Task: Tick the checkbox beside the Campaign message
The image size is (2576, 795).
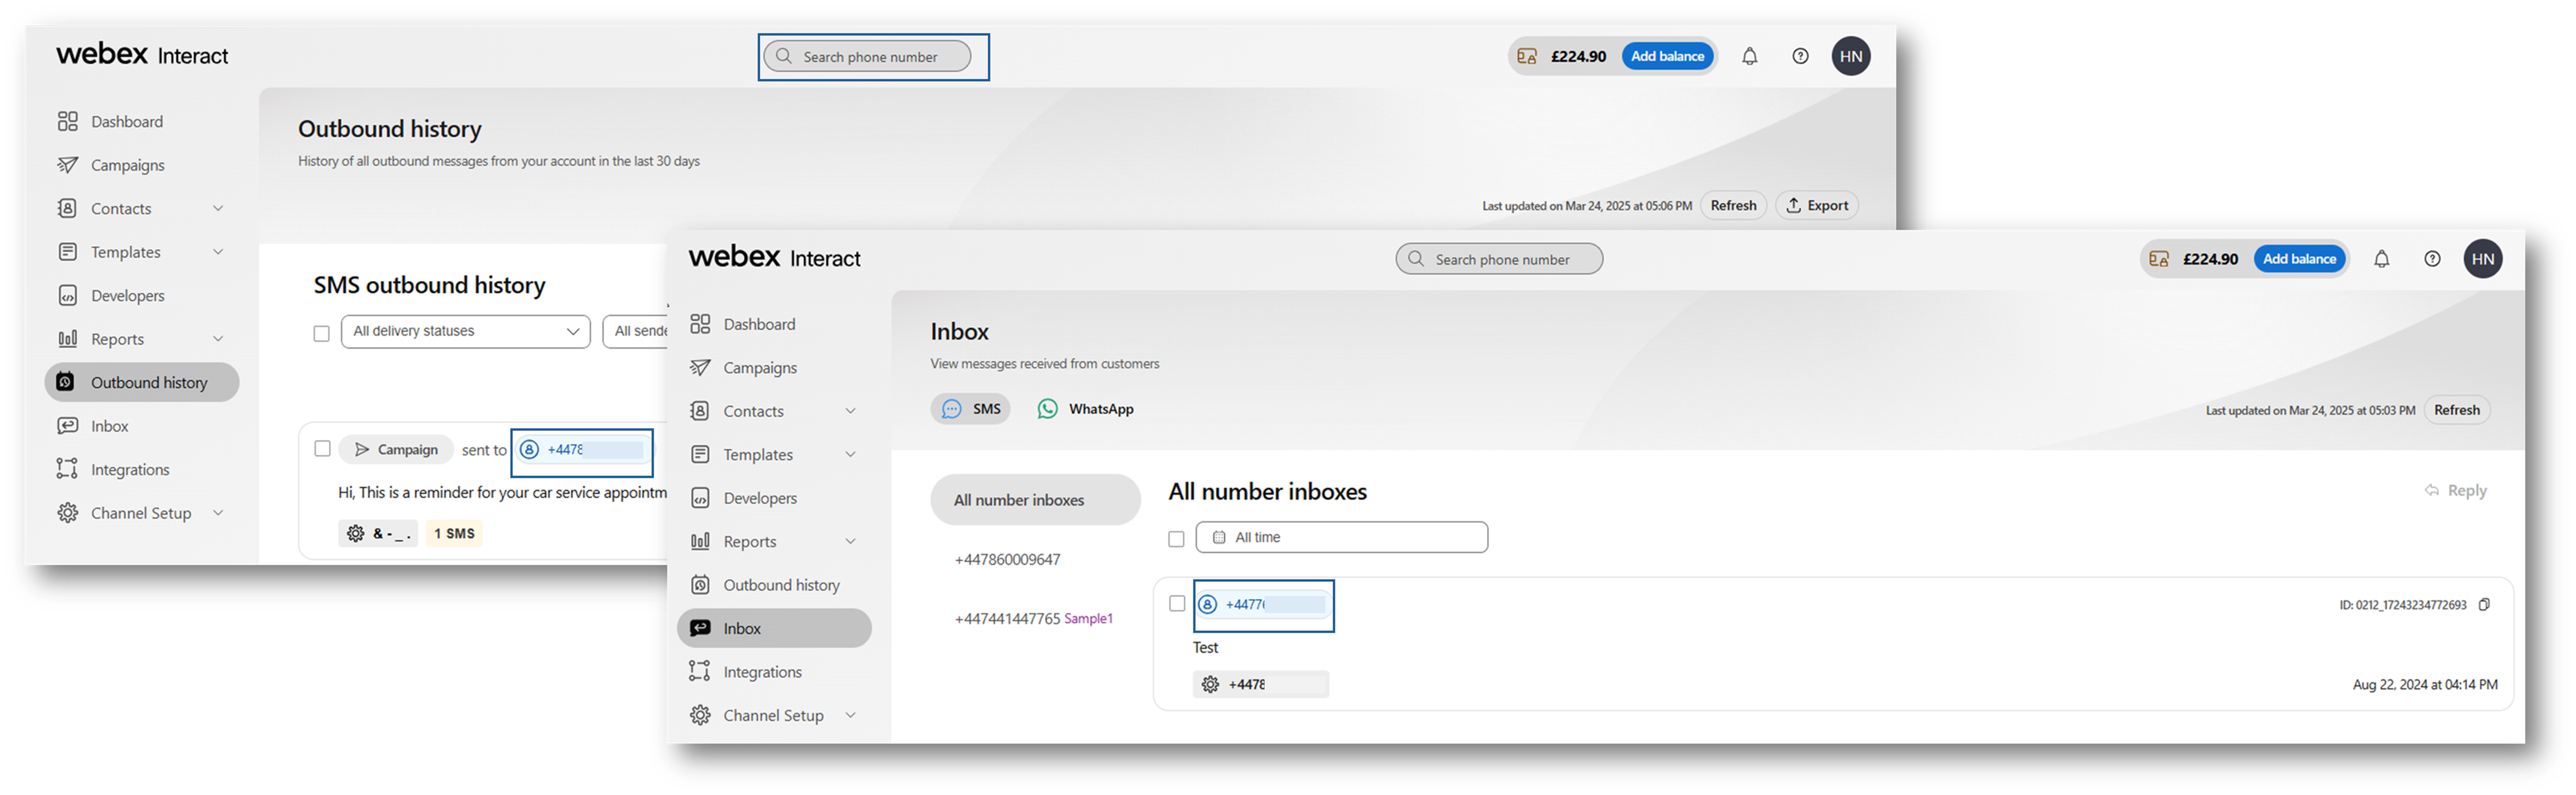Action: 322,449
